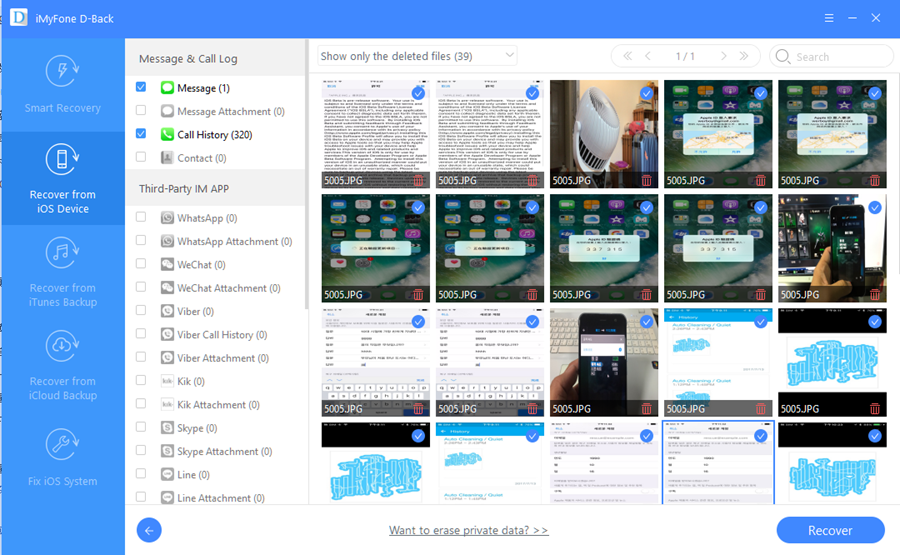Click the WeChat icon in list
Viewport: 900px width, 555px height.
(167, 265)
